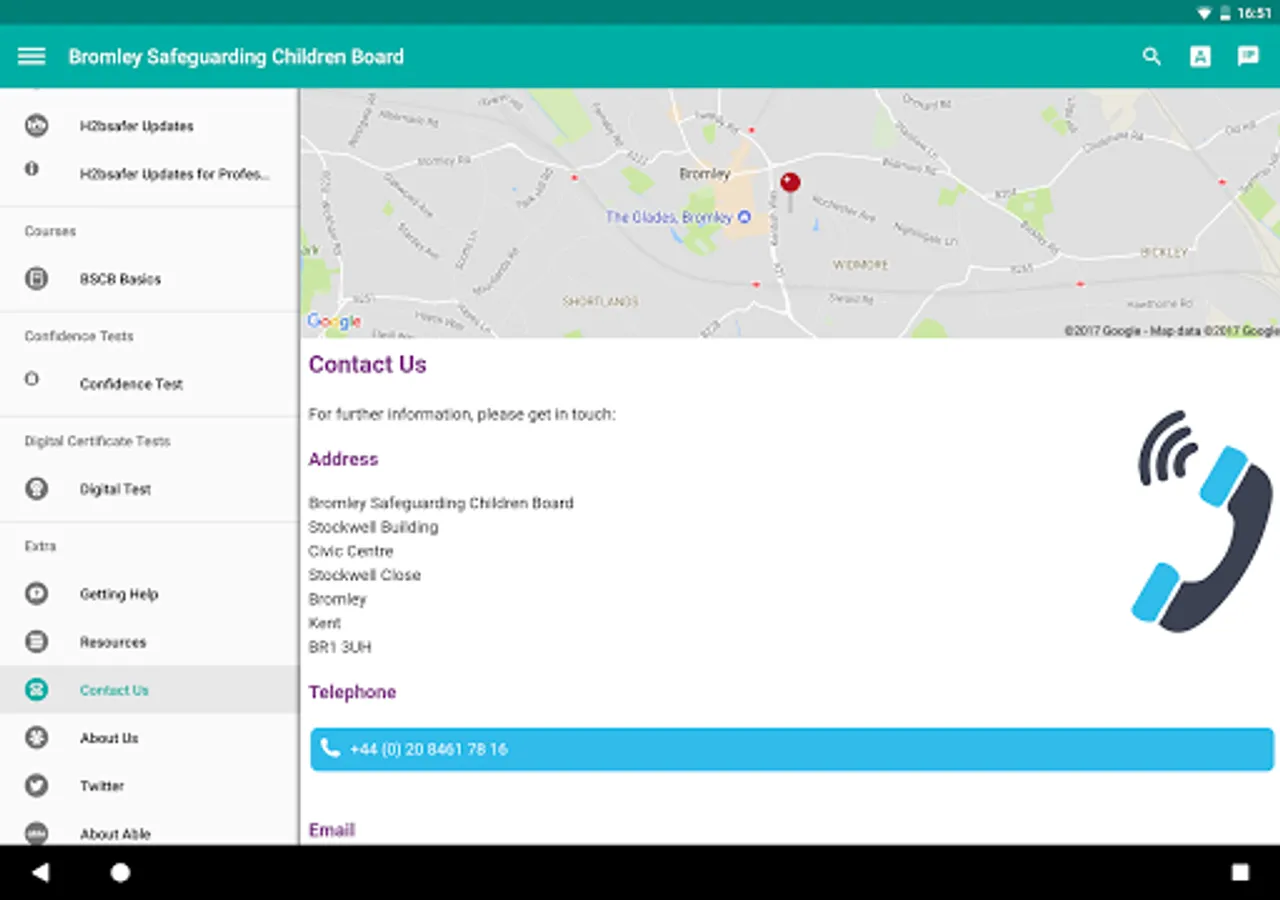
Task: Click the H2bsafer Updates sidebar icon
Action: 36,125
